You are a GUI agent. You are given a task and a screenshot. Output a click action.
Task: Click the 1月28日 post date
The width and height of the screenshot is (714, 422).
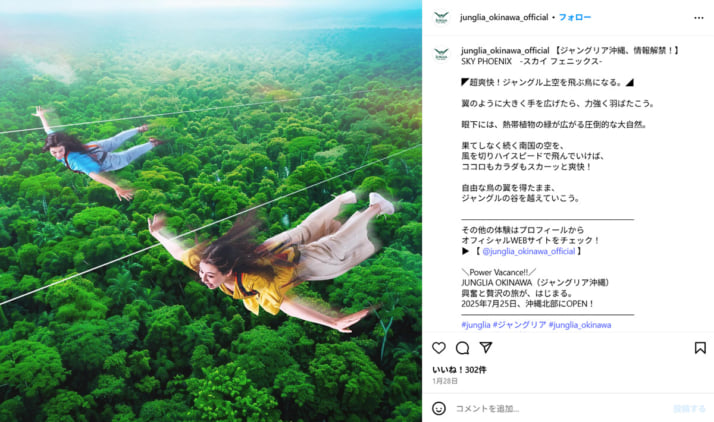[x=444, y=381]
